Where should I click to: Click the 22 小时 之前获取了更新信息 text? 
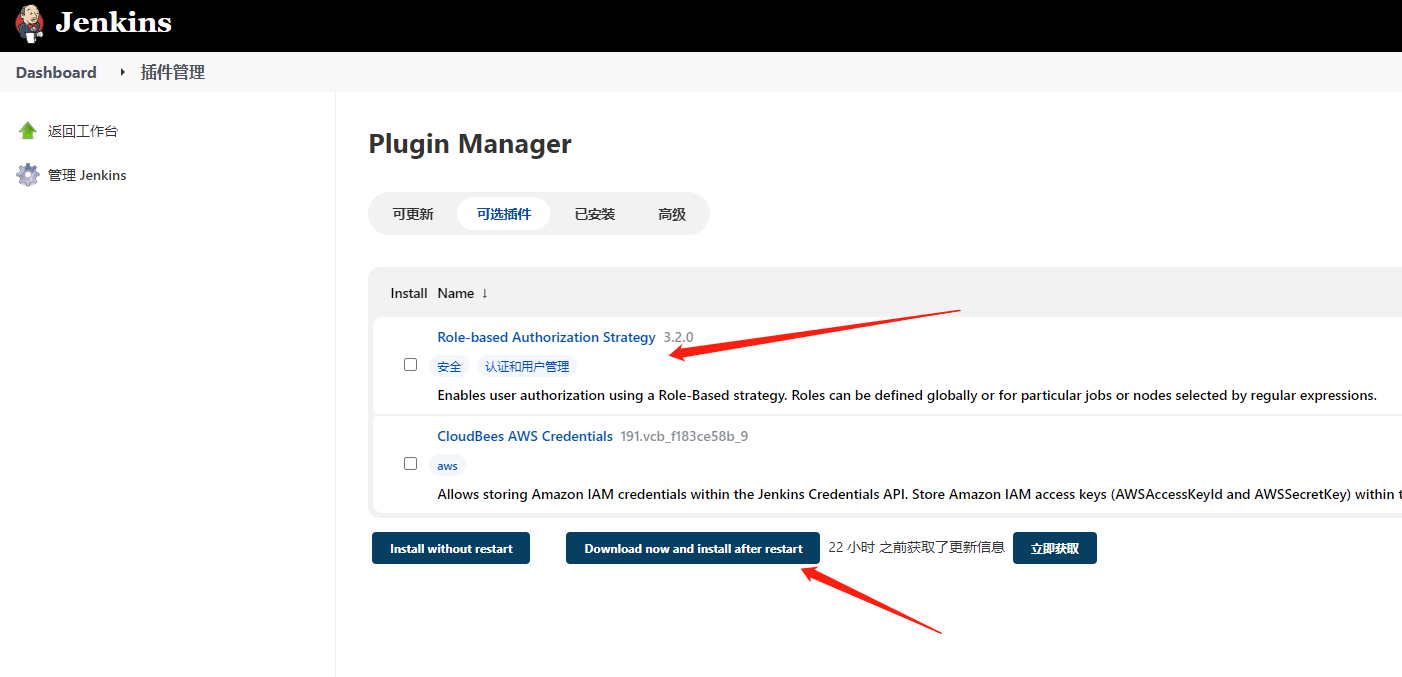pyautogui.click(x=916, y=547)
